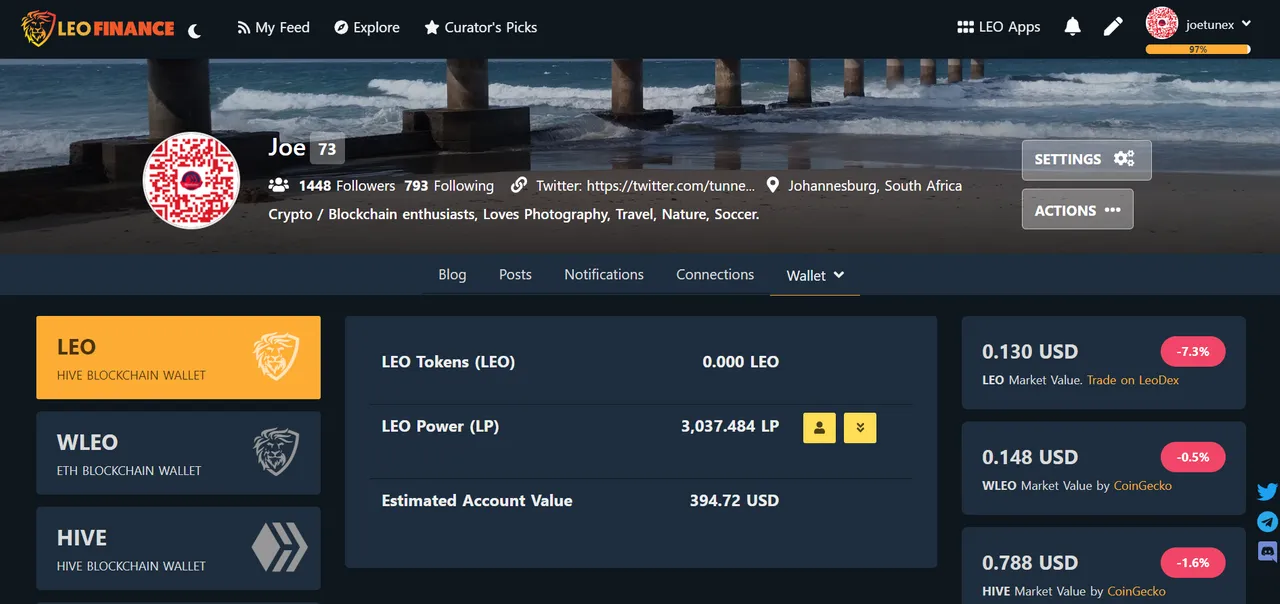Open notifications bell icon
The height and width of the screenshot is (604, 1280).
coord(1073,27)
